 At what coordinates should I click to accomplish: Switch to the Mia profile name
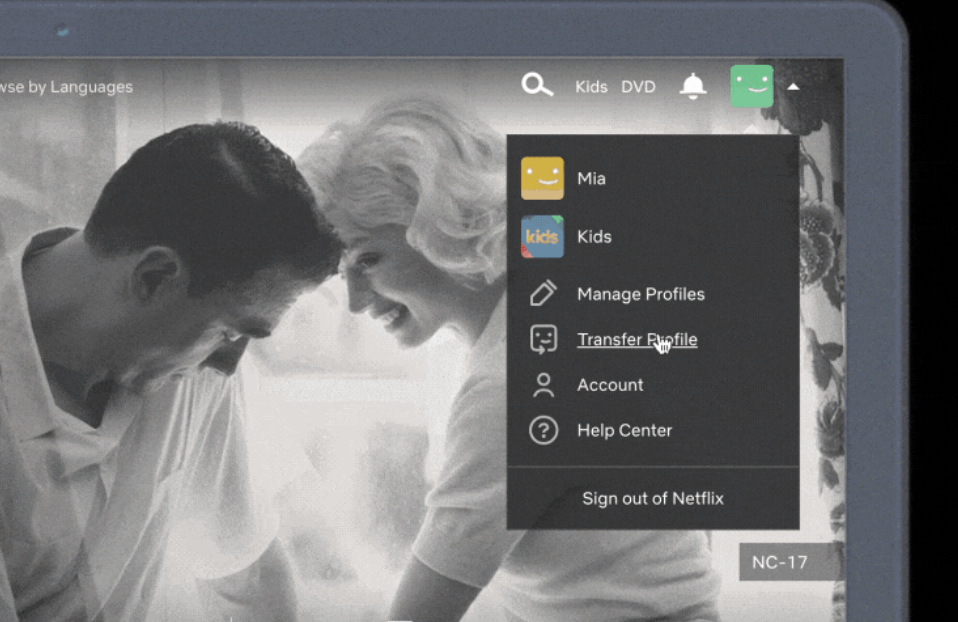click(x=591, y=178)
